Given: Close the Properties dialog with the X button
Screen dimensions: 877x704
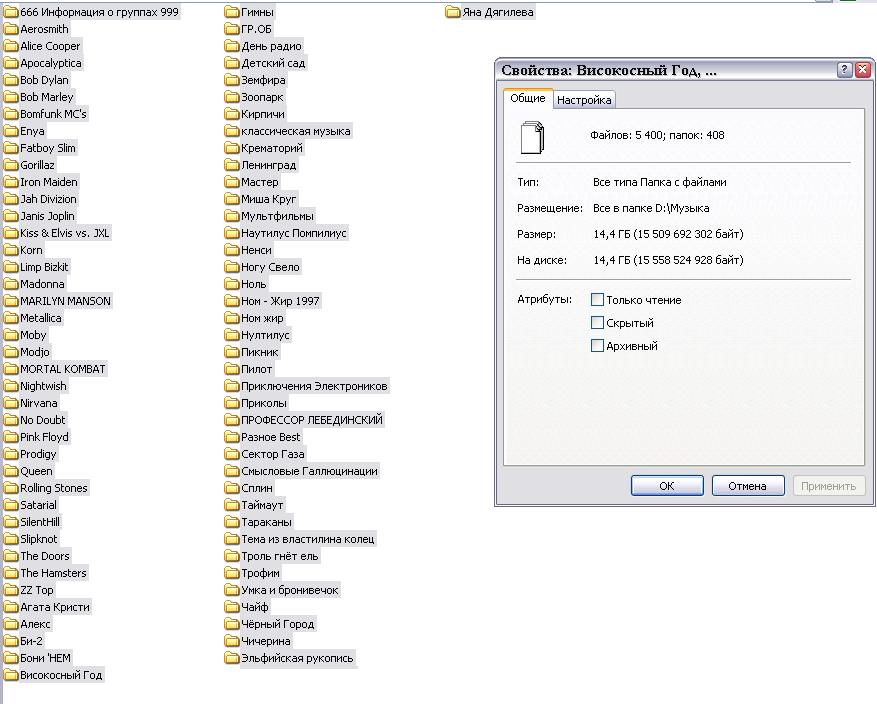Looking at the screenshot, I should [x=862, y=70].
